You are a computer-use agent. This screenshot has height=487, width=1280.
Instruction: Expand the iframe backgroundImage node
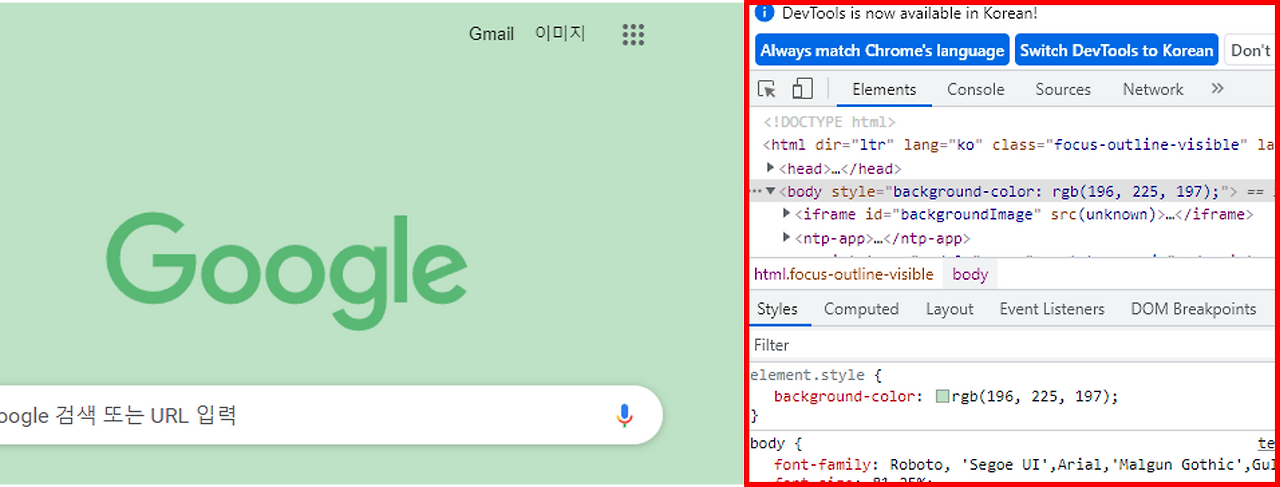pos(787,214)
